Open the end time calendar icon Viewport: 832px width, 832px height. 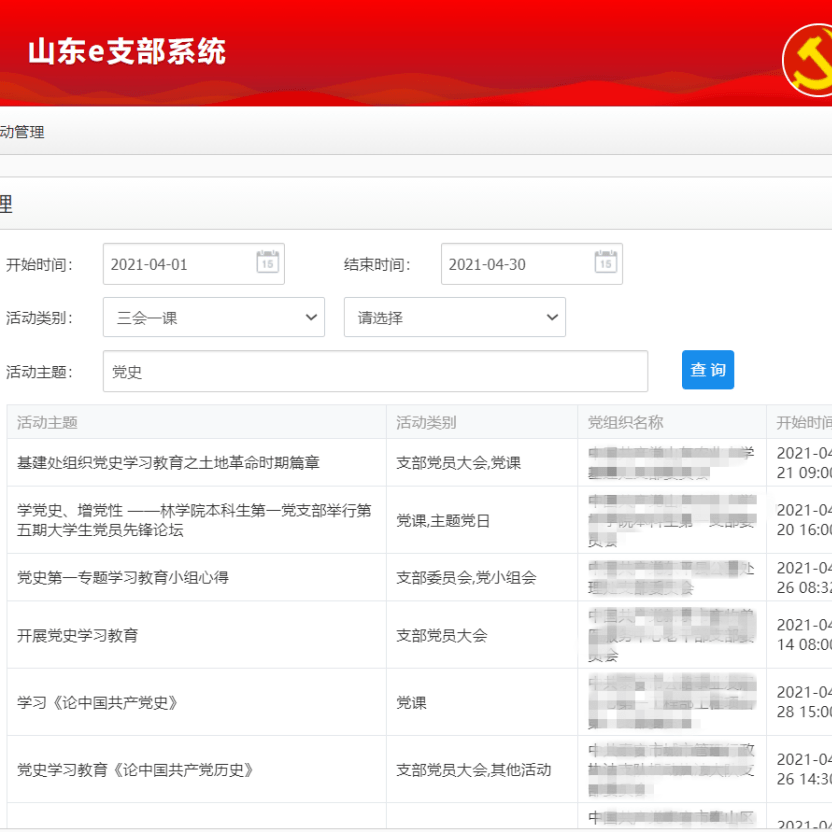pos(605,262)
